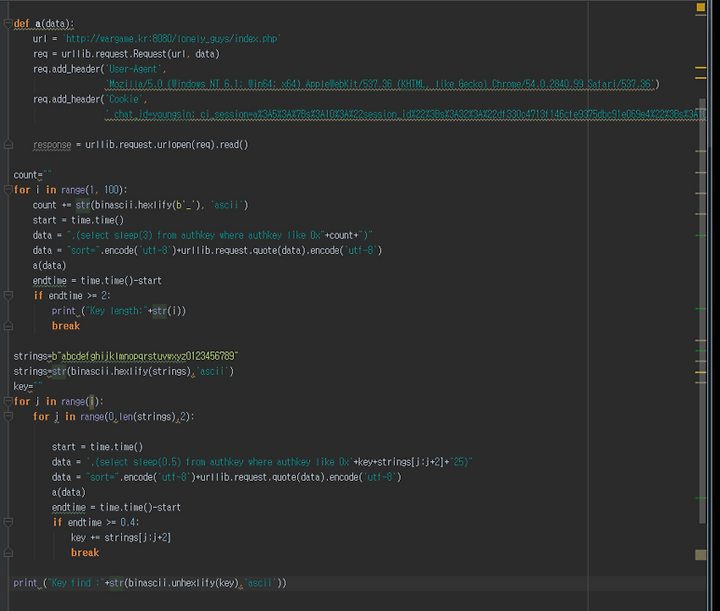The height and width of the screenshot is (611, 720).
Task: Click the yellow inspection status indicator
Action: pyautogui.click(x=700, y=7)
